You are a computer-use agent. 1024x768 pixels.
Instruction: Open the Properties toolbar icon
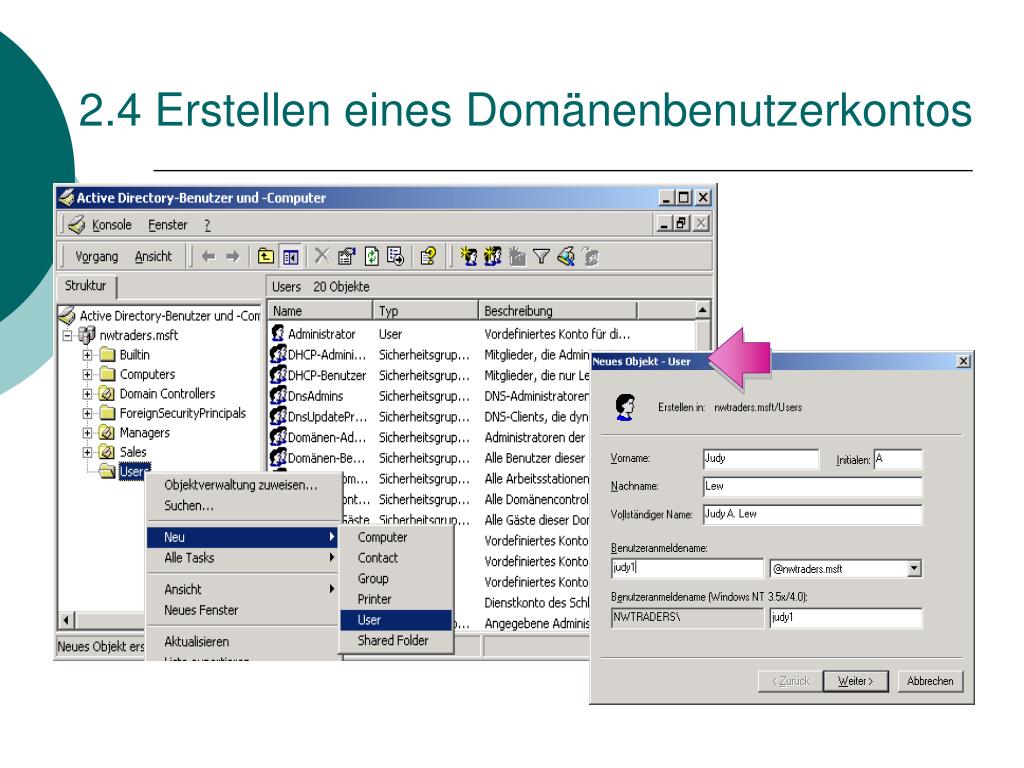point(346,256)
